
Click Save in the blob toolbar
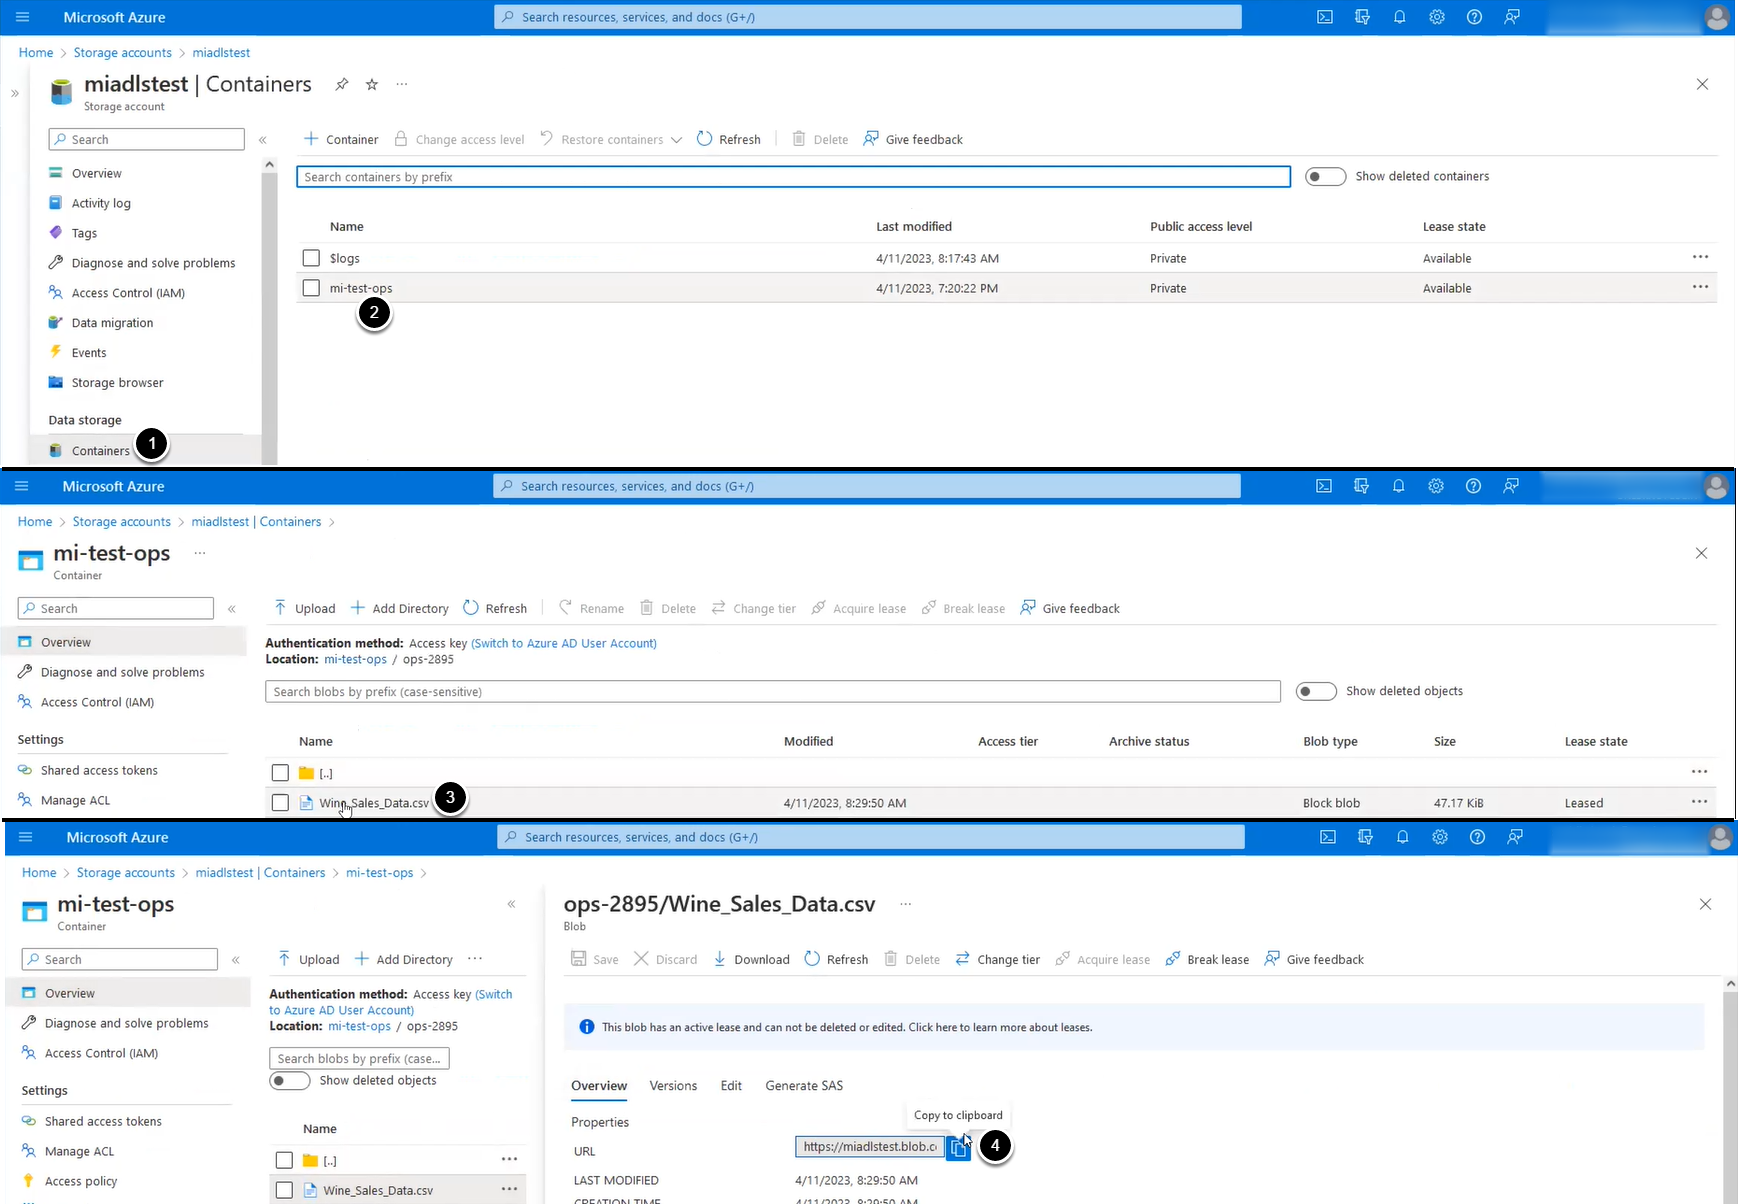click(595, 959)
